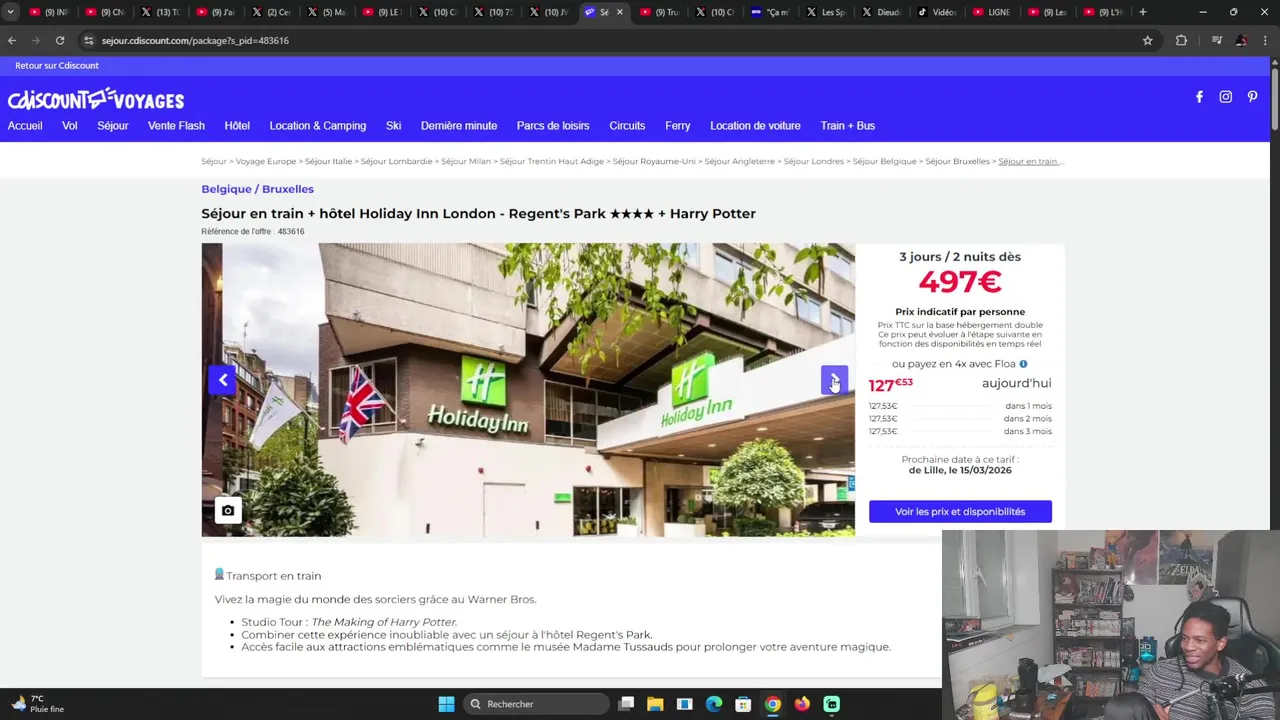This screenshot has width=1280, height=720.
Task: Switch to the Vidéos TikTok tab
Action: click(937, 12)
